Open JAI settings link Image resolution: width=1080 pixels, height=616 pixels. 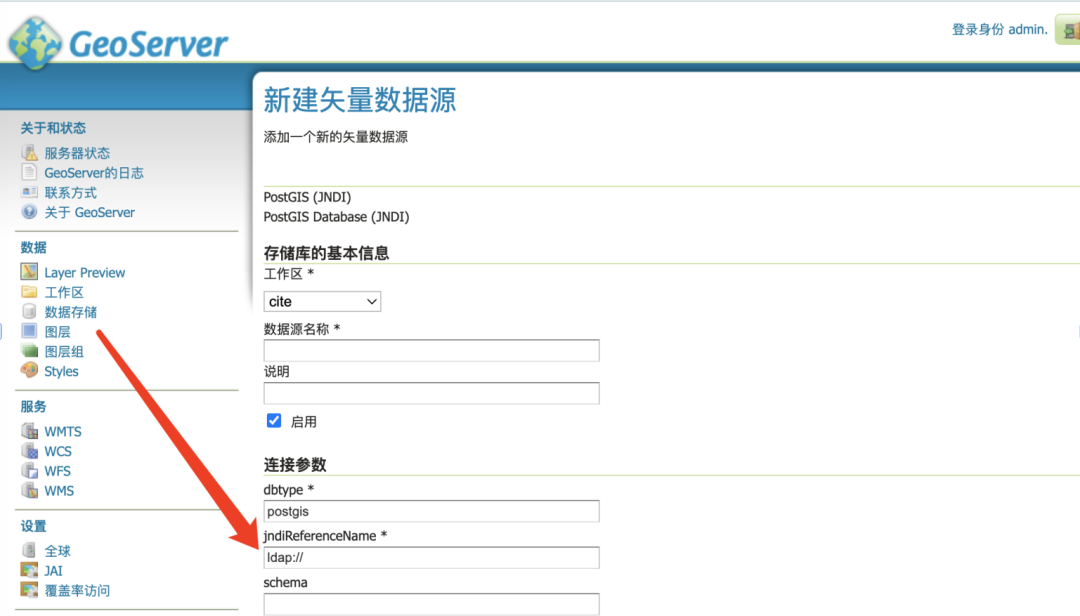pos(53,571)
